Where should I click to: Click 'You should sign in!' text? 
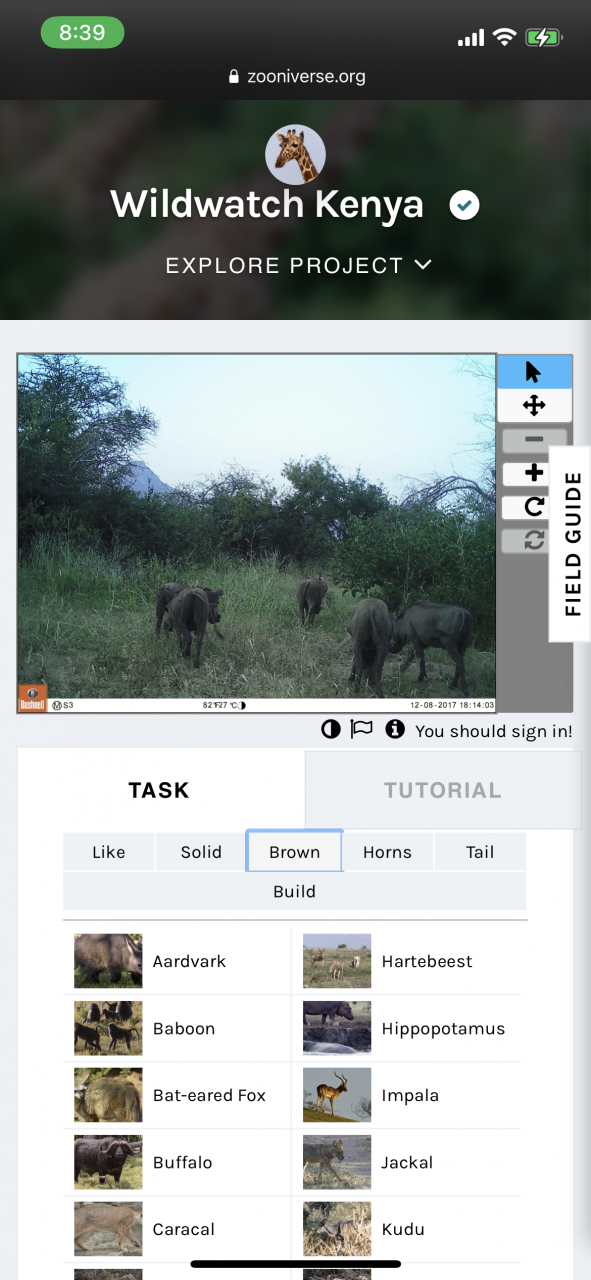coord(494,731)
